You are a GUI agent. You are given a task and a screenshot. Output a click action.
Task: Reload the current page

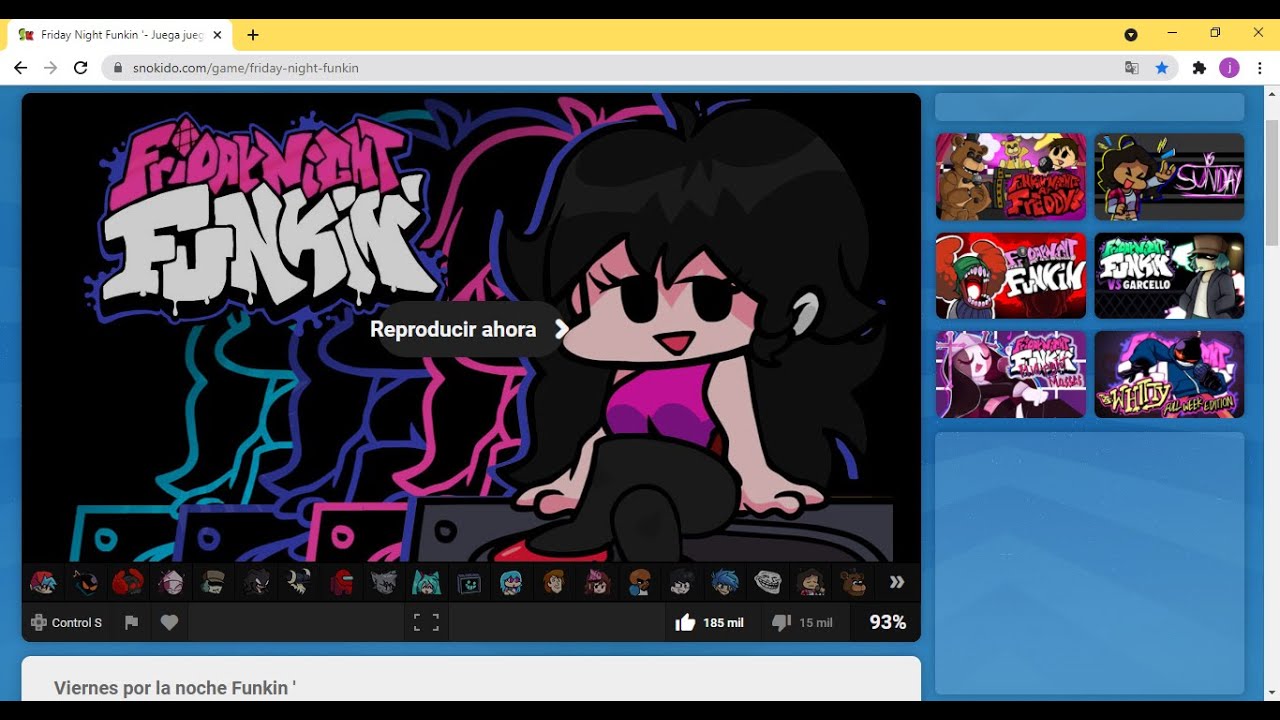coord(81,68)
